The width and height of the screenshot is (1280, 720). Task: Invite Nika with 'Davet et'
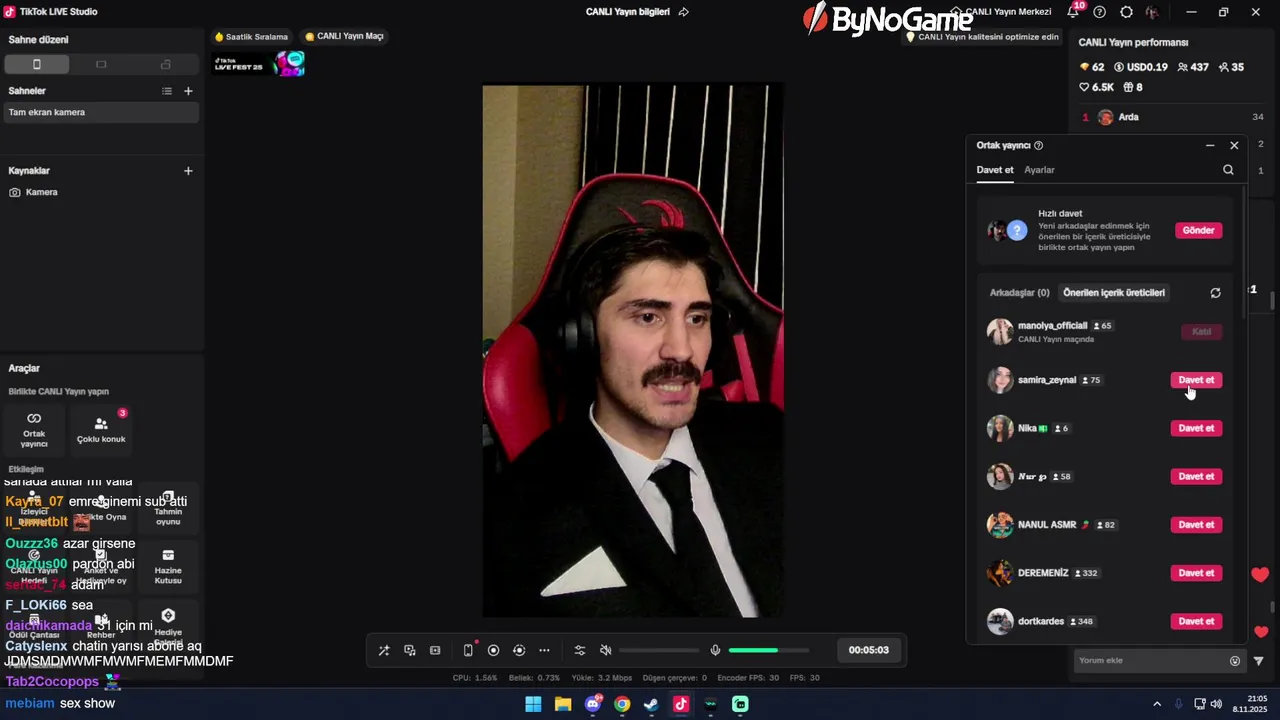point(1196,428)
